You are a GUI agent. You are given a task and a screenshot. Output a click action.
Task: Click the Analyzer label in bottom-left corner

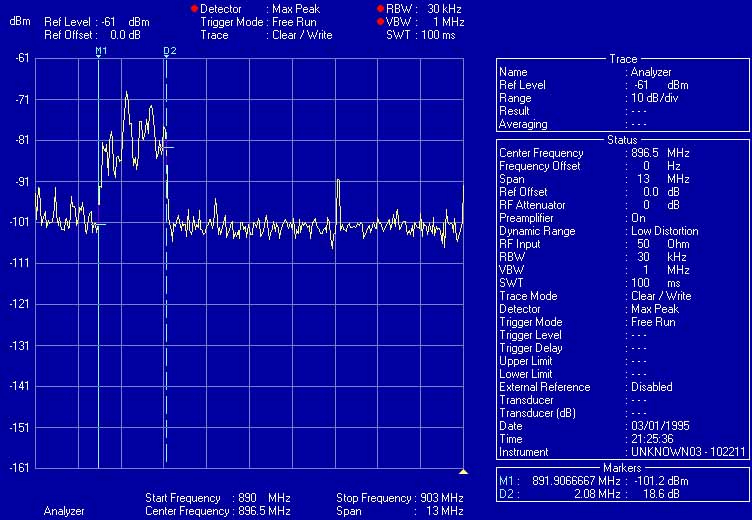(x=64, y=511)
